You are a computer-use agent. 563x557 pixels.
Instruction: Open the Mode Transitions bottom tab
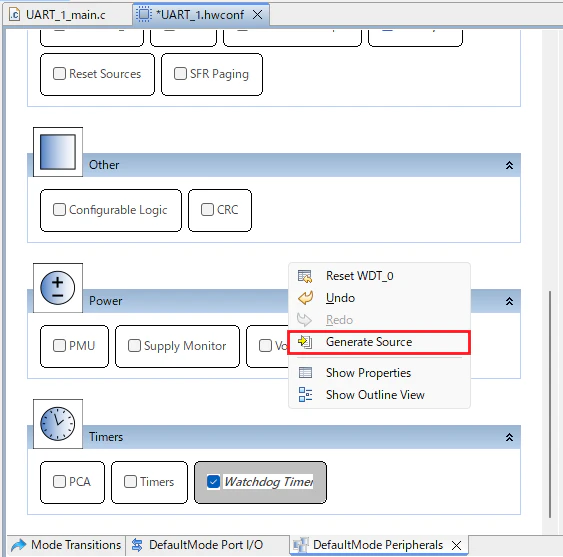click(x=66, y=545)
